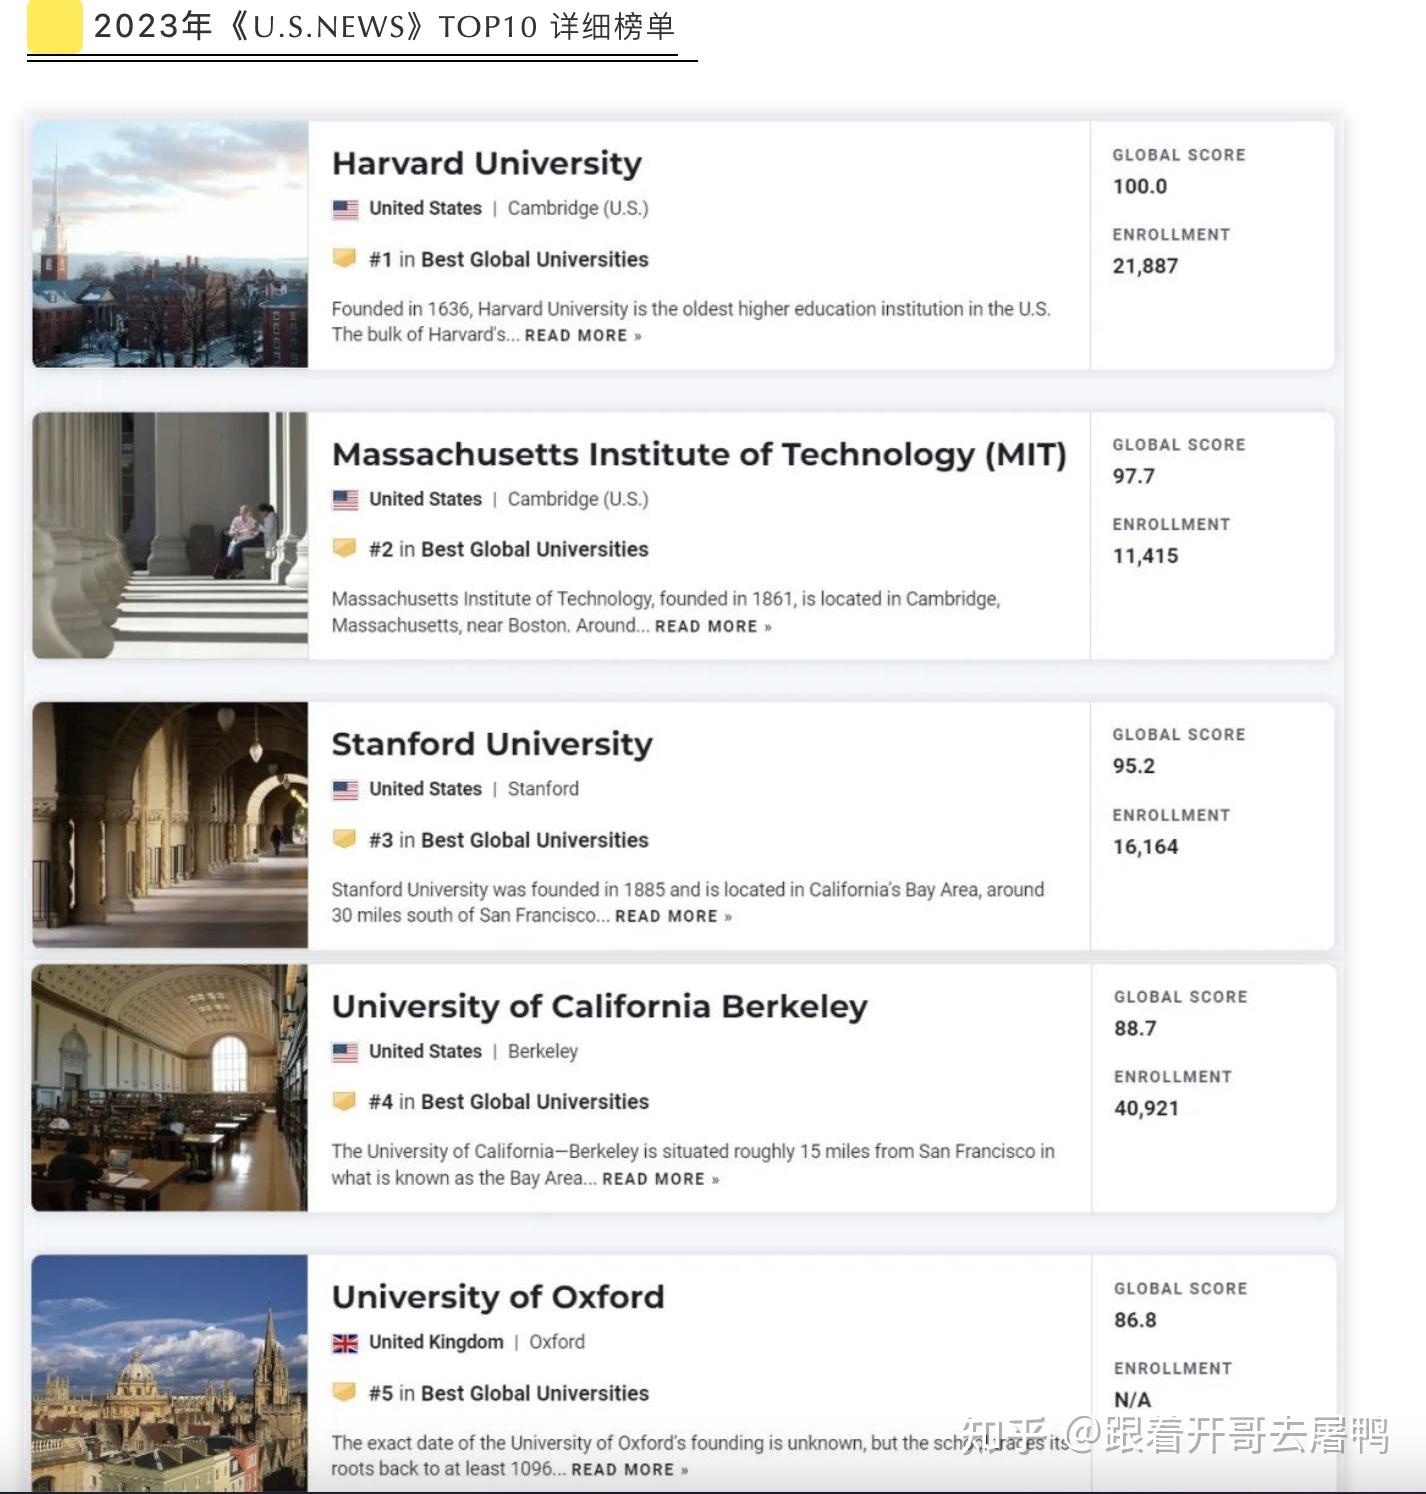This screenshot has width=1426, height=1494.
Task: Click the Harvard campus photo thumbnail
Action: click(x=170, y=245)
